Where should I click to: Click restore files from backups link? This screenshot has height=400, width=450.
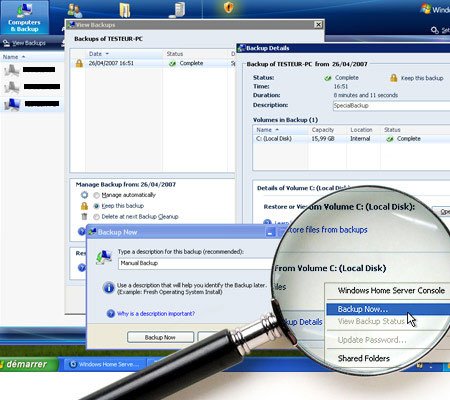coord(328,230)
